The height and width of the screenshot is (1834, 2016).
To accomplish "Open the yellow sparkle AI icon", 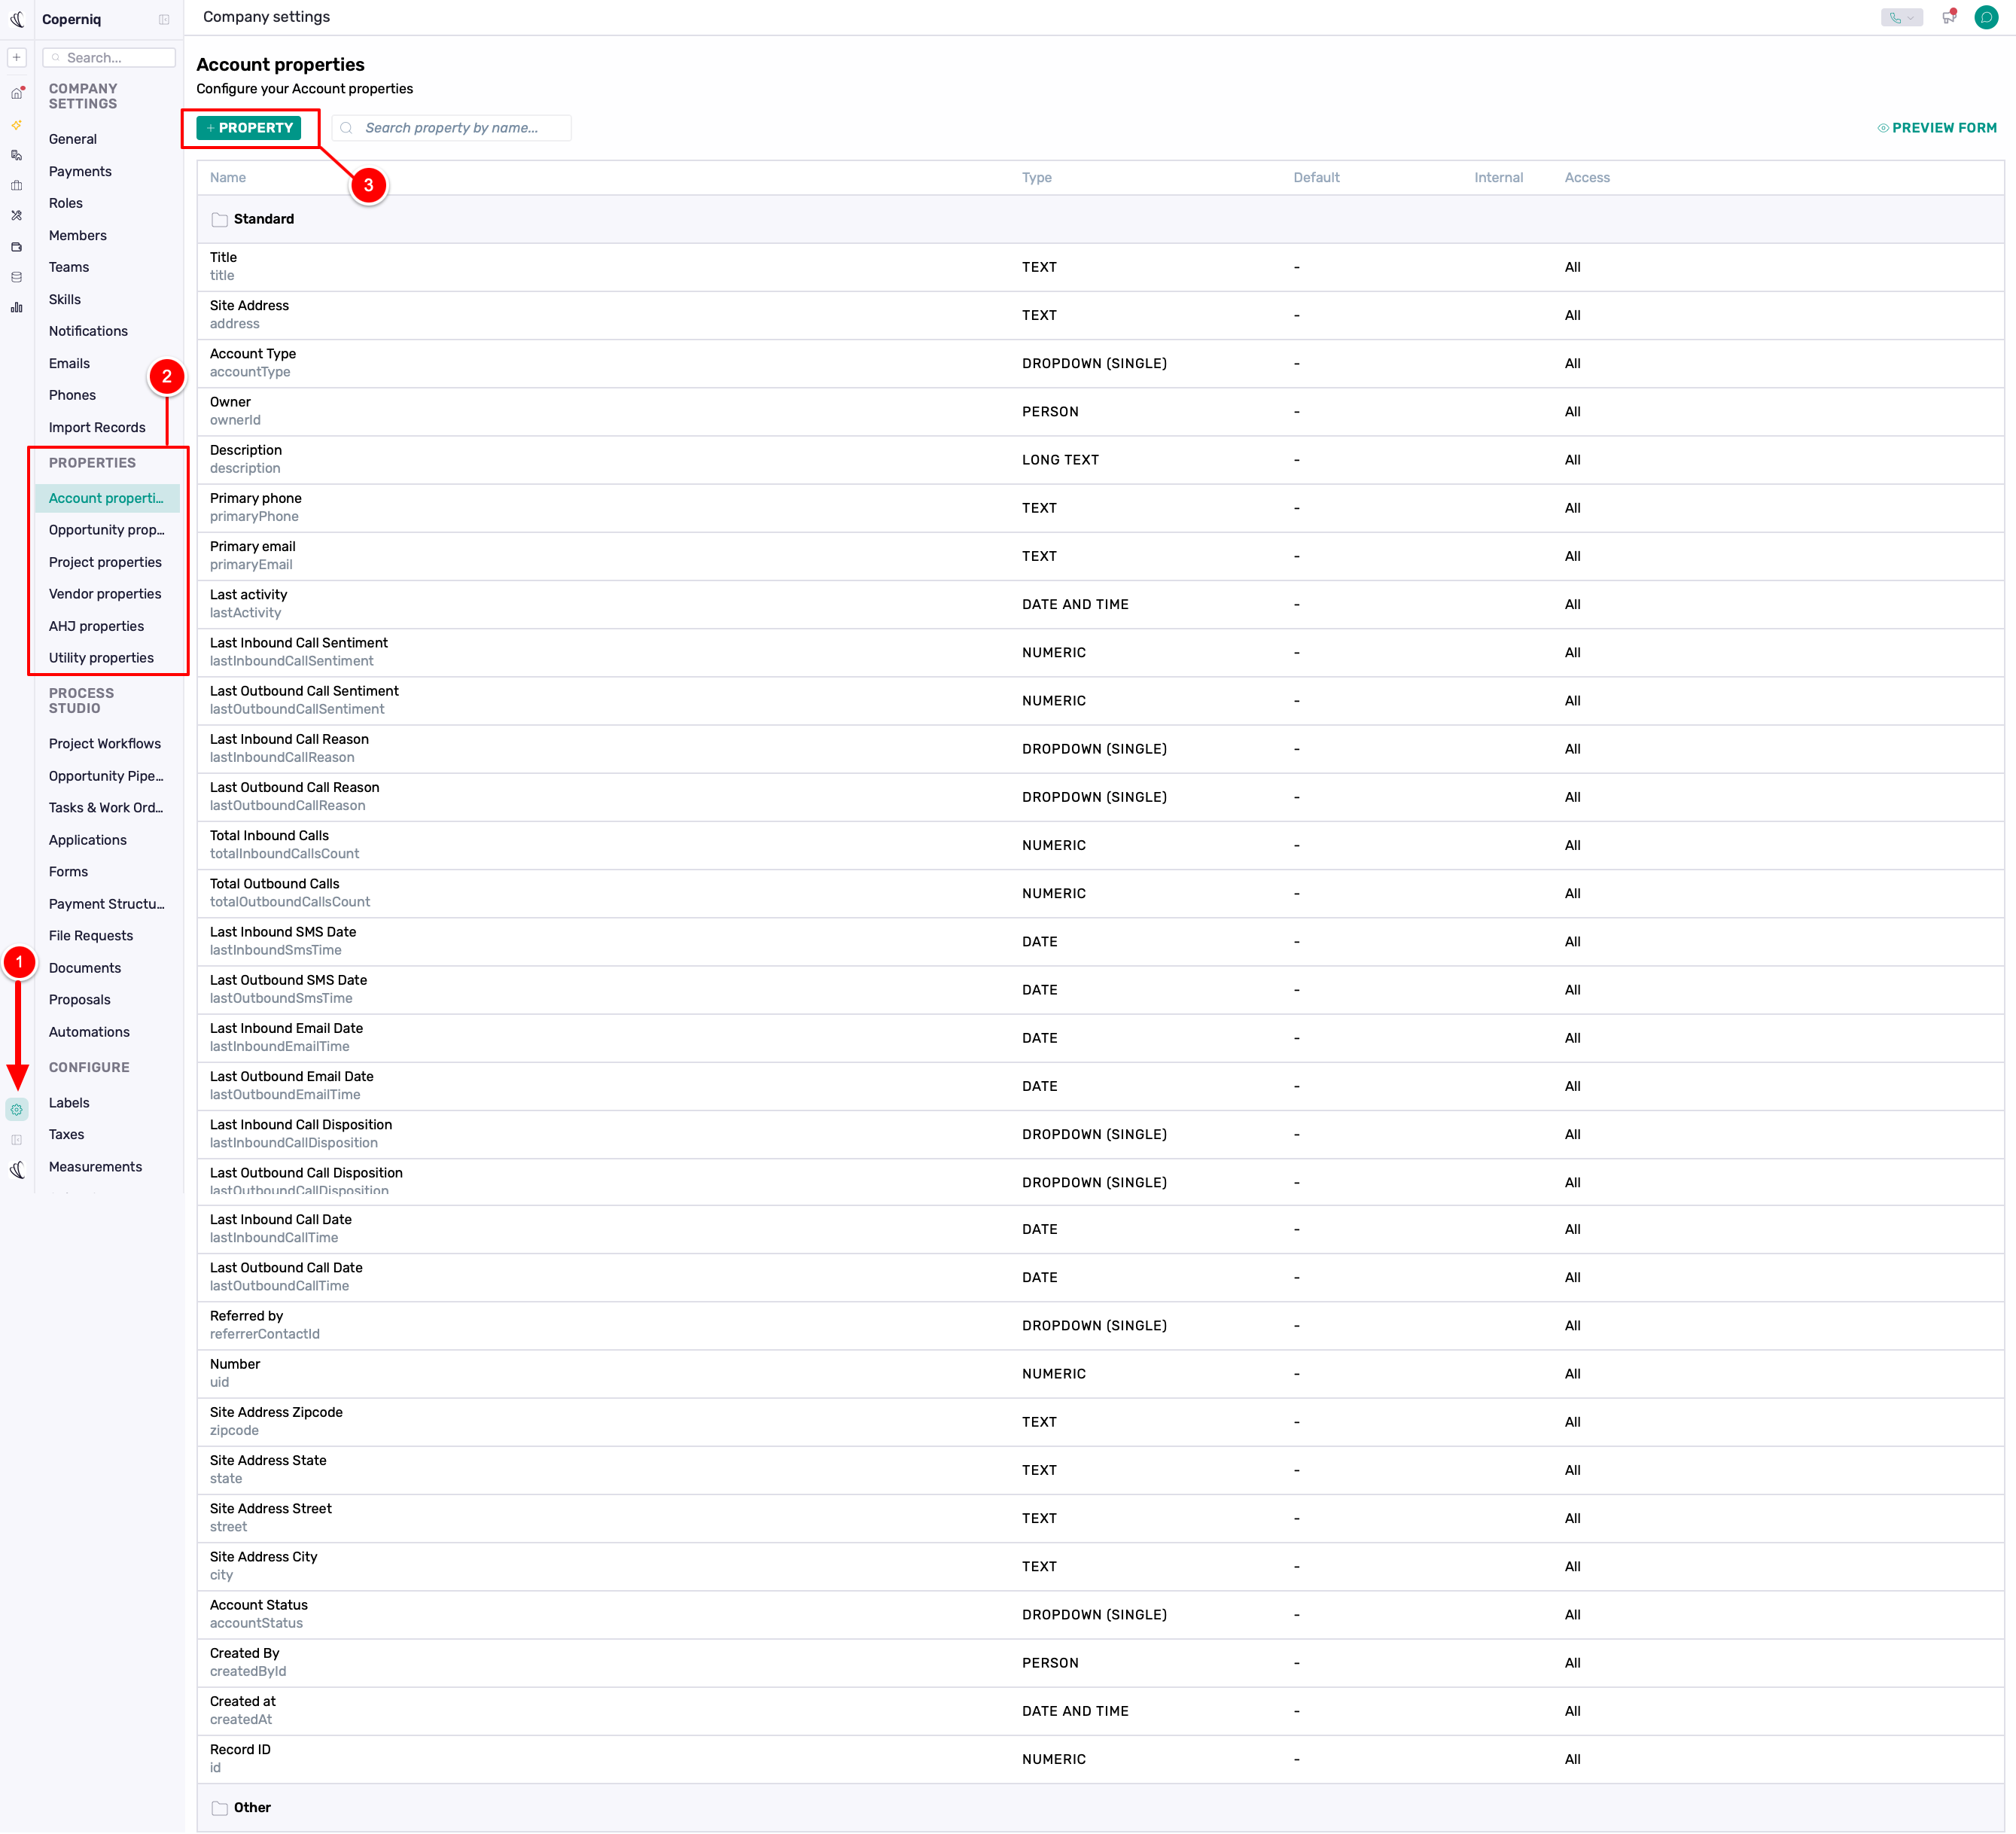I will [17, 125].
